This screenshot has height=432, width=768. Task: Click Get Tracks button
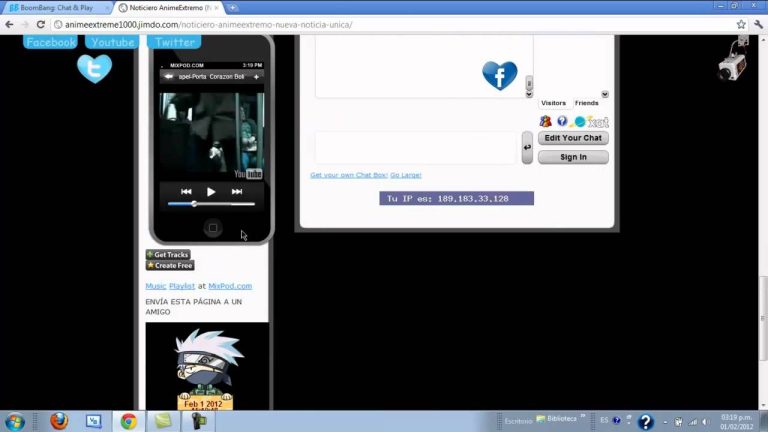click(x=168, y=255)
